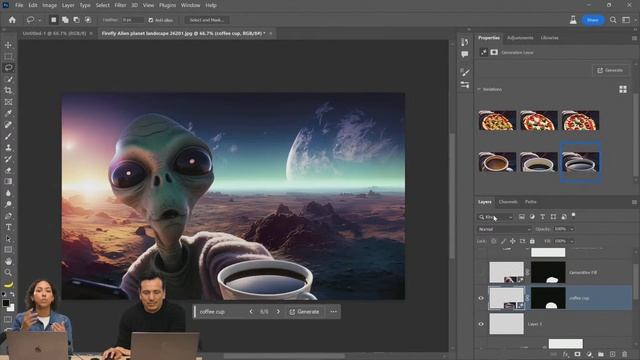Select the Crop tool

point(8,91)
